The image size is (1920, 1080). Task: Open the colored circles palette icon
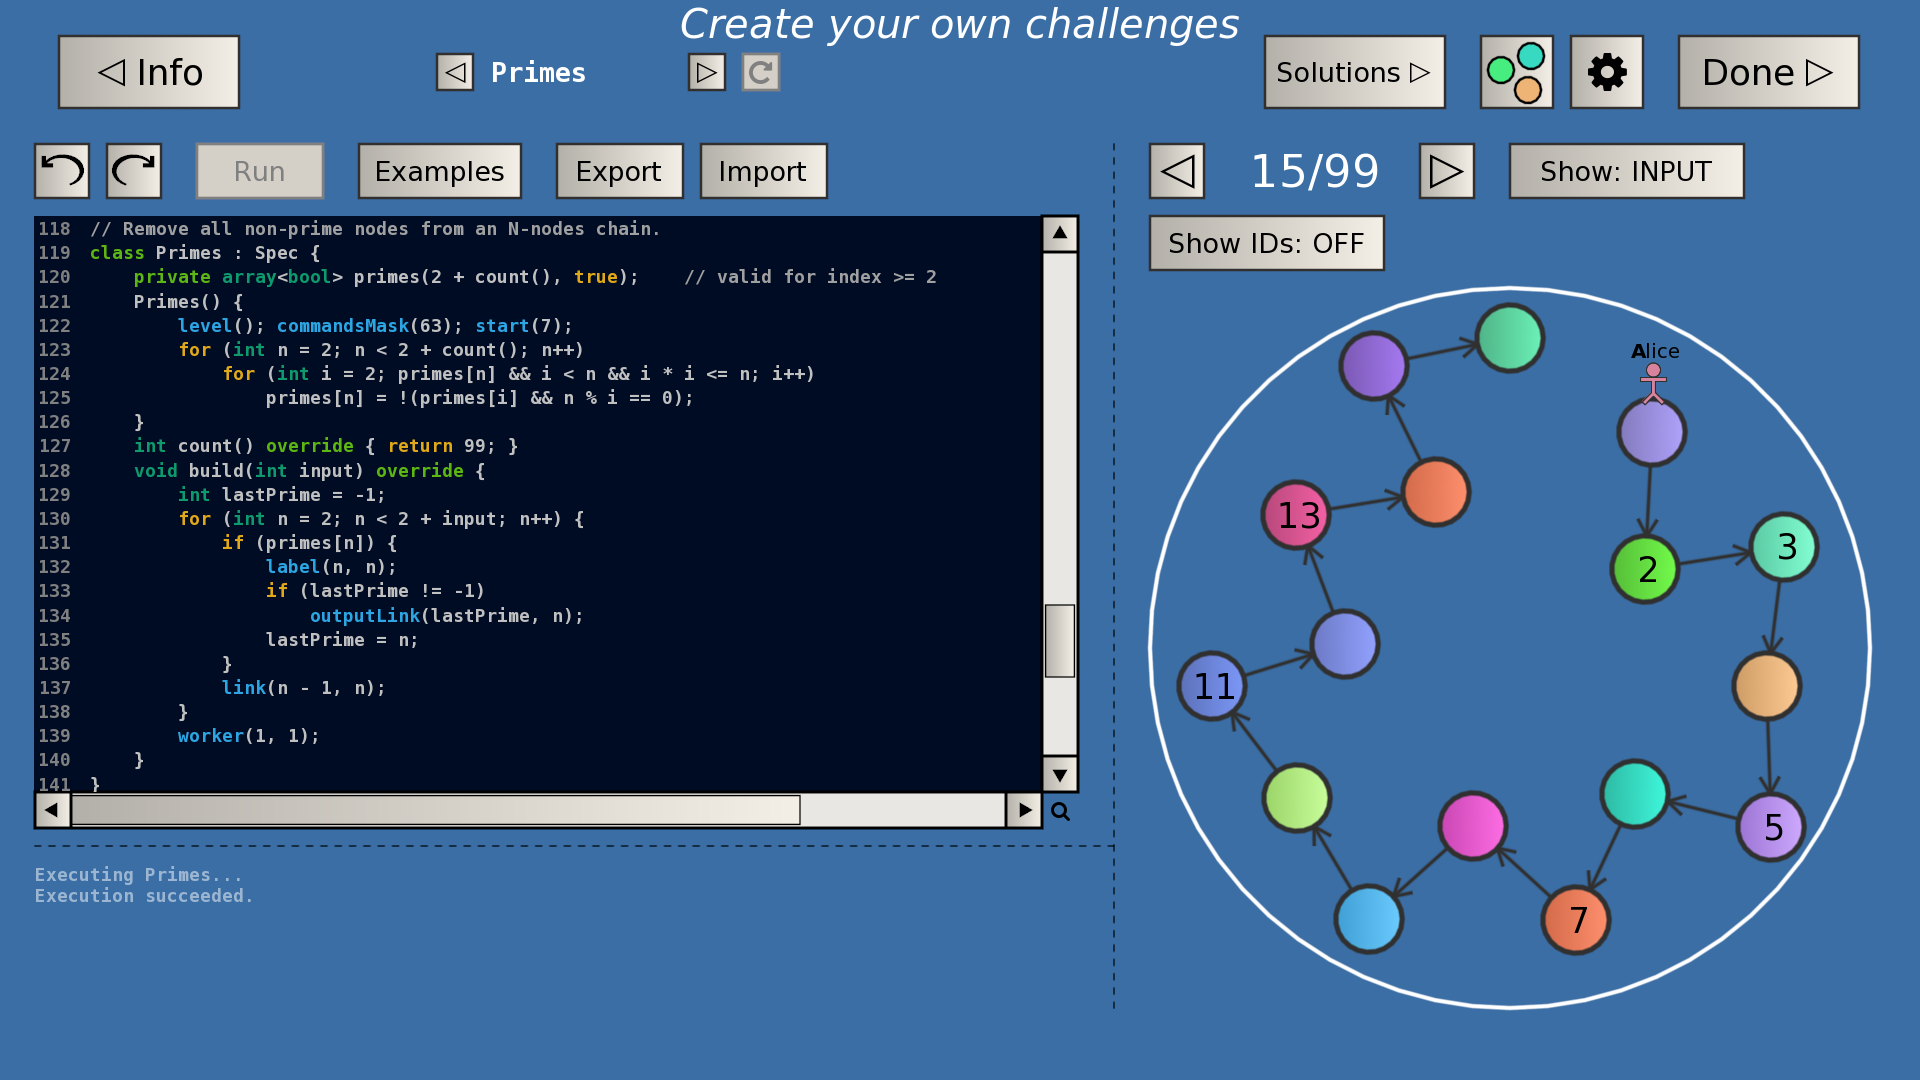(x=1516, y=72)
